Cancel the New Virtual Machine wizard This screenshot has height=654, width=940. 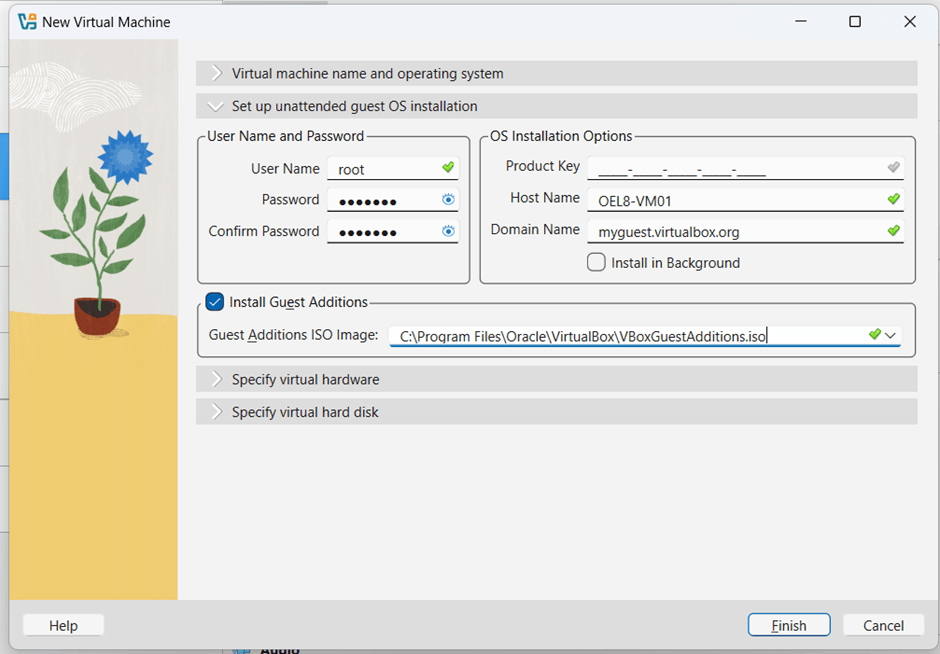click(883, 625)
